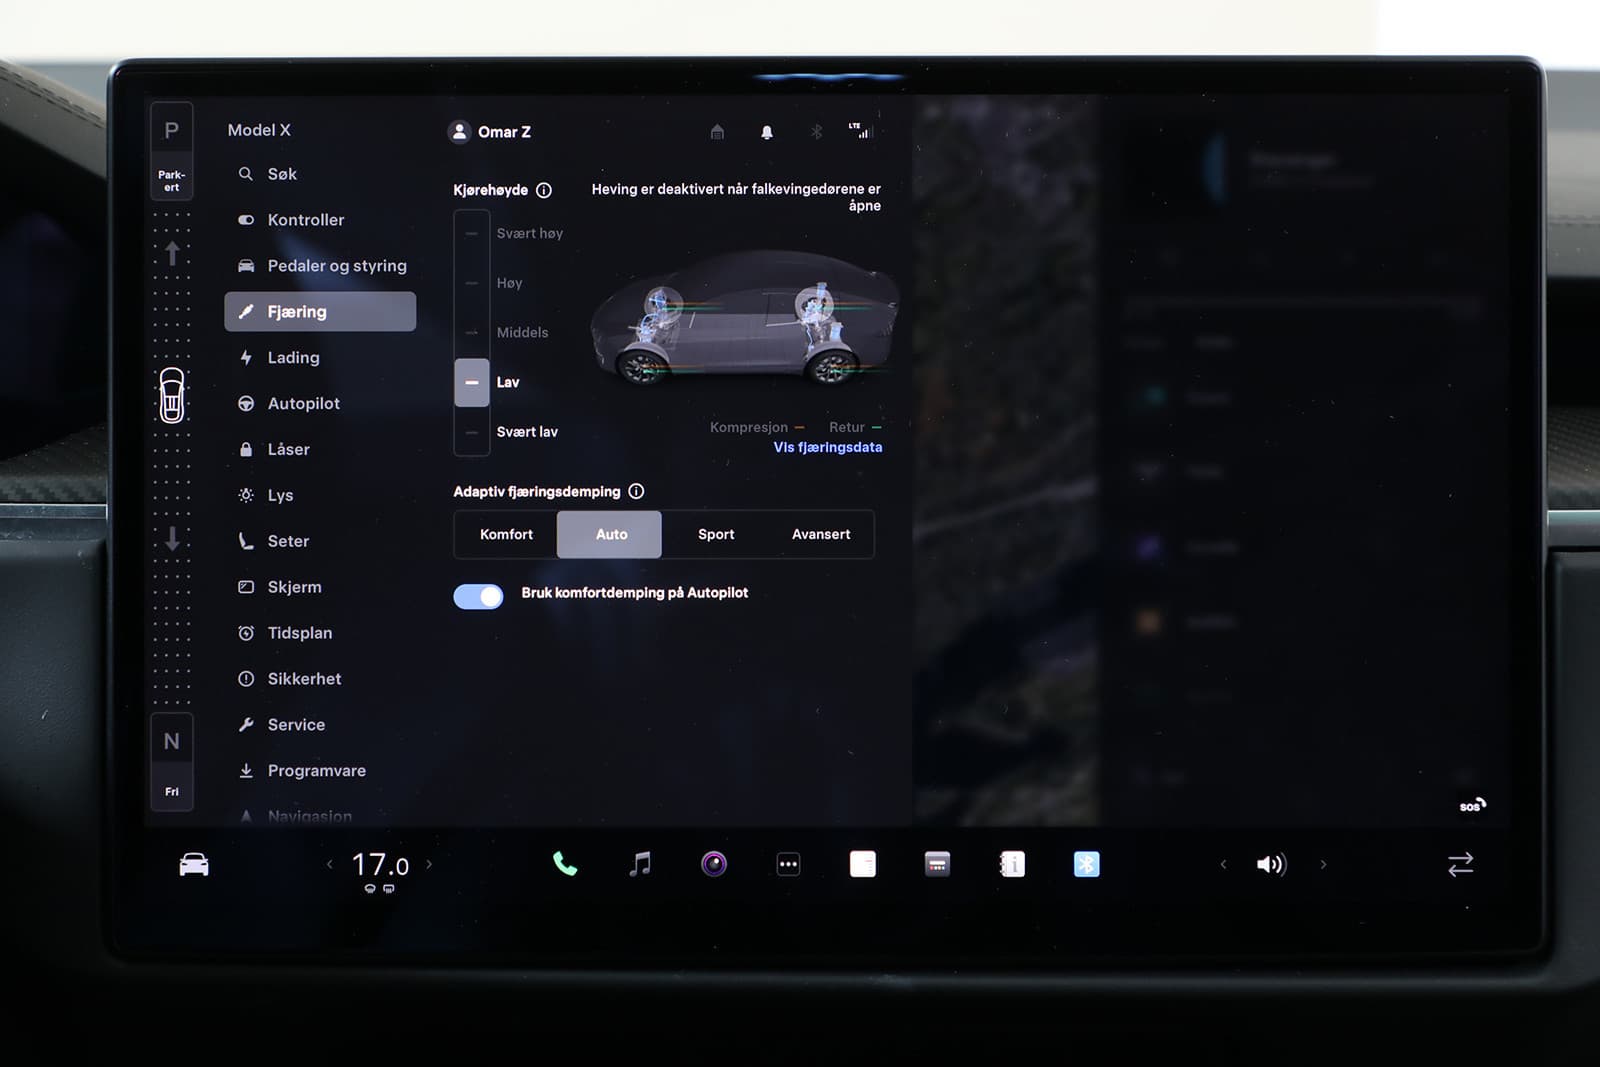The width and height of the screenshot is (1600, 1067).
Task: Open the white notes app icon
Action: tap(863, 864)
